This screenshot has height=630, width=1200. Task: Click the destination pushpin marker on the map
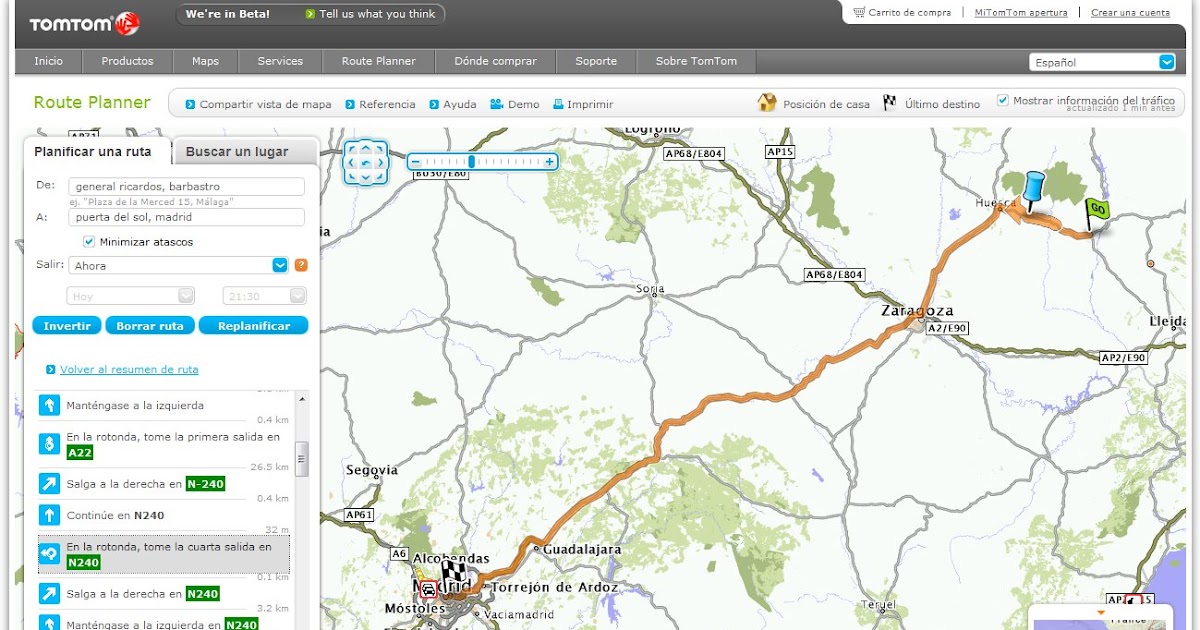coord(1035,185)
